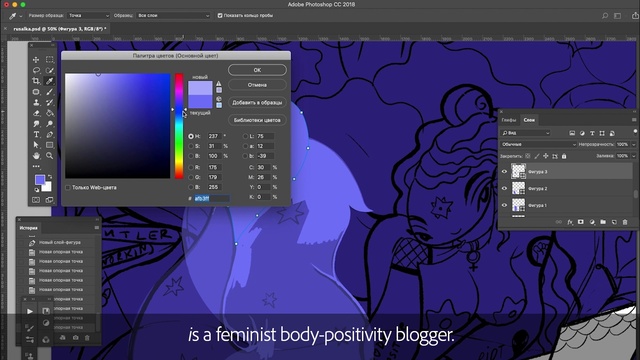Select the Eraser tool

36,113
